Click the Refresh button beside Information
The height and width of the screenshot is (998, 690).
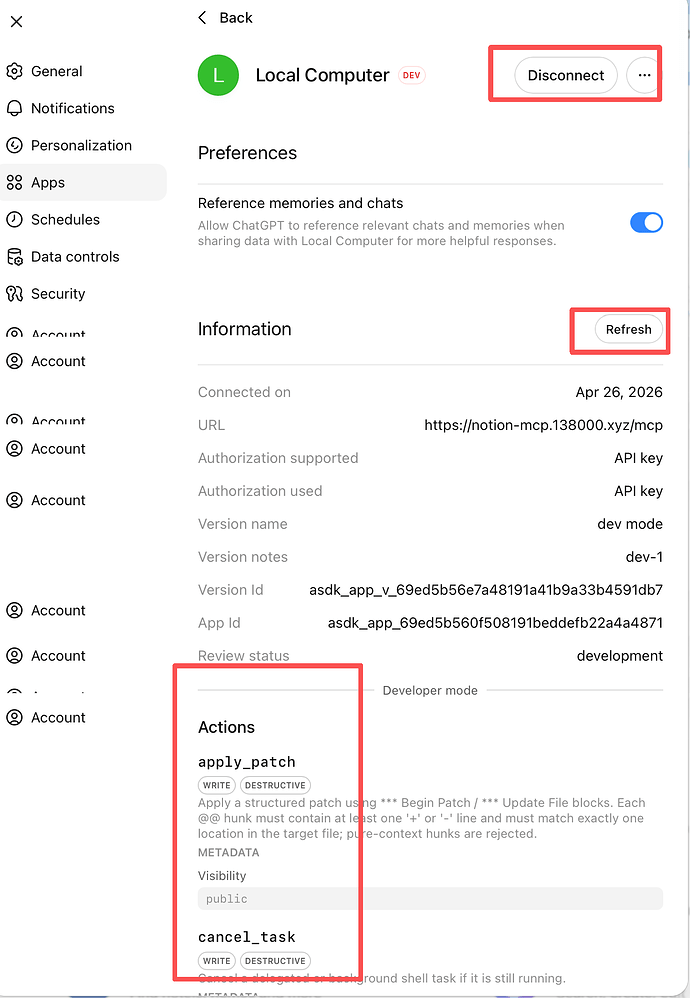point(628,329)
